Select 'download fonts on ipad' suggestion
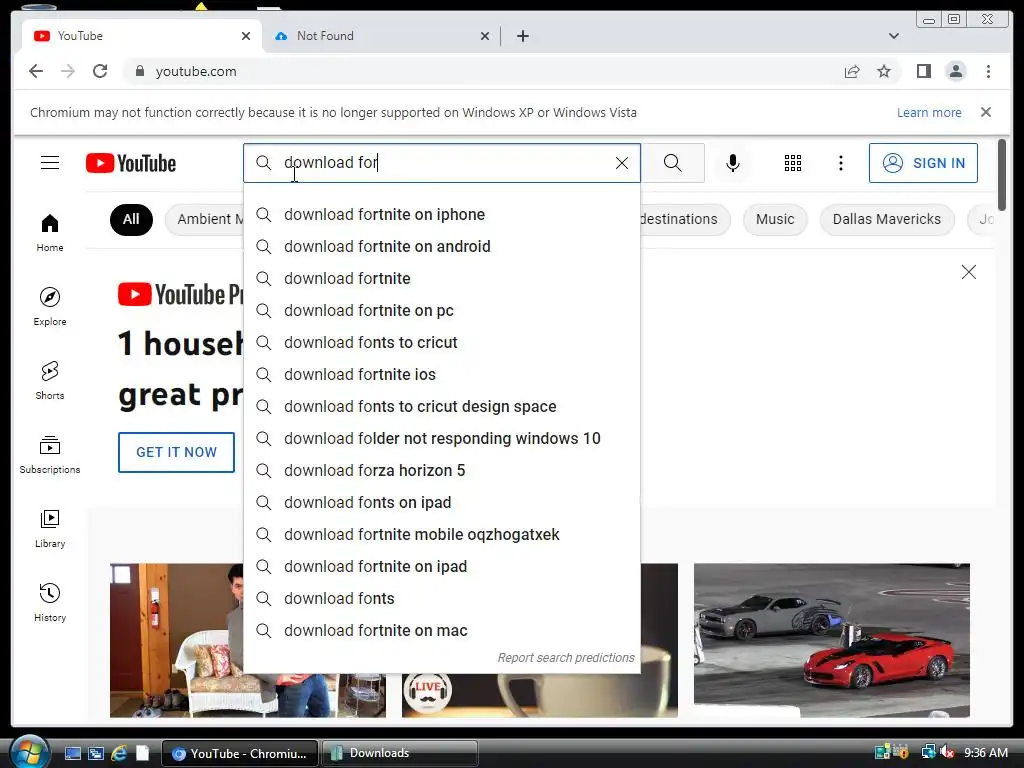The image size is (1024, 768). click(442, 502)
